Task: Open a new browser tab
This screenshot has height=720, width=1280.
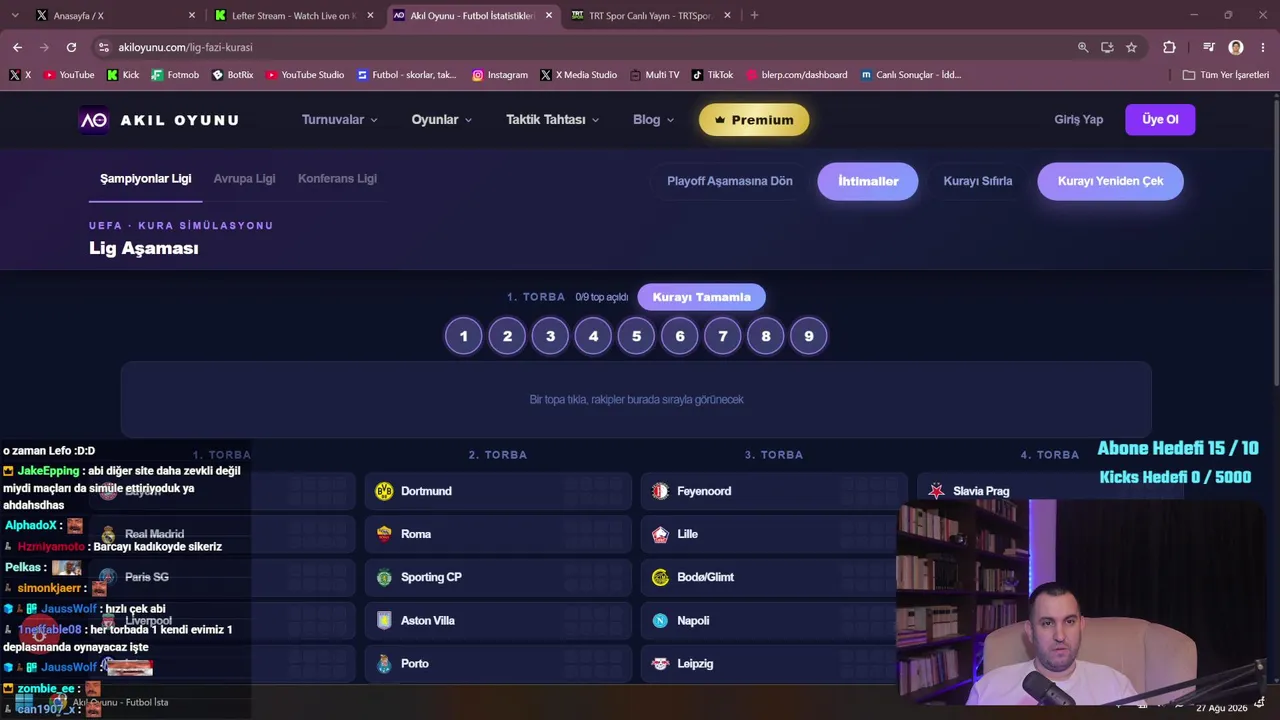Action: coord(754,15)
